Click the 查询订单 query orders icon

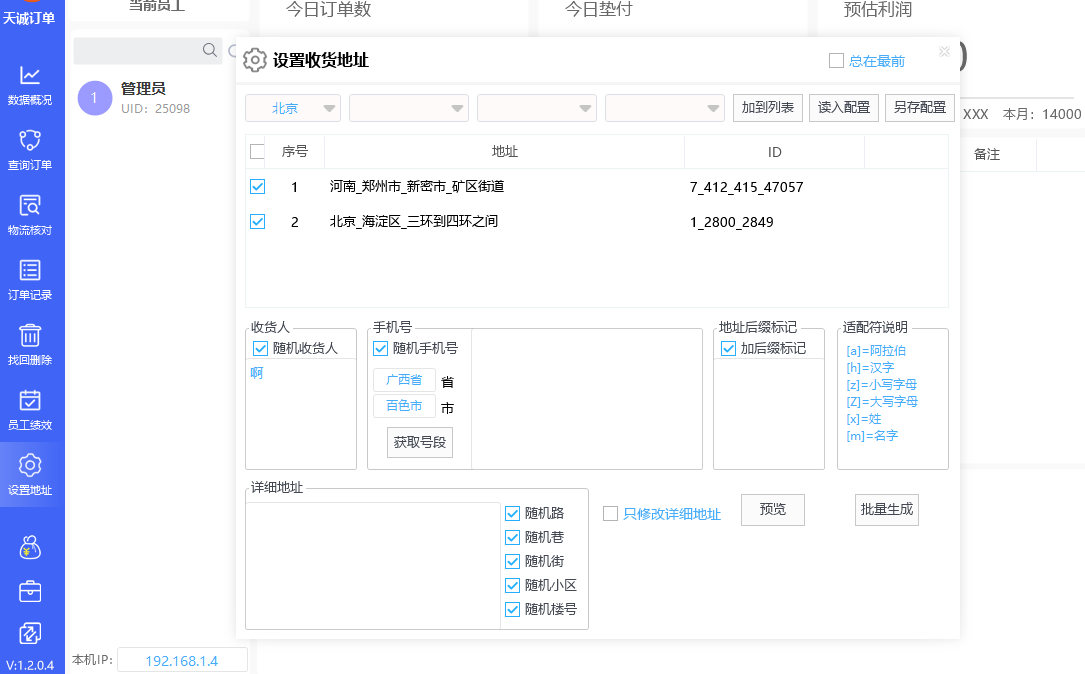click(x=30, y=141)
